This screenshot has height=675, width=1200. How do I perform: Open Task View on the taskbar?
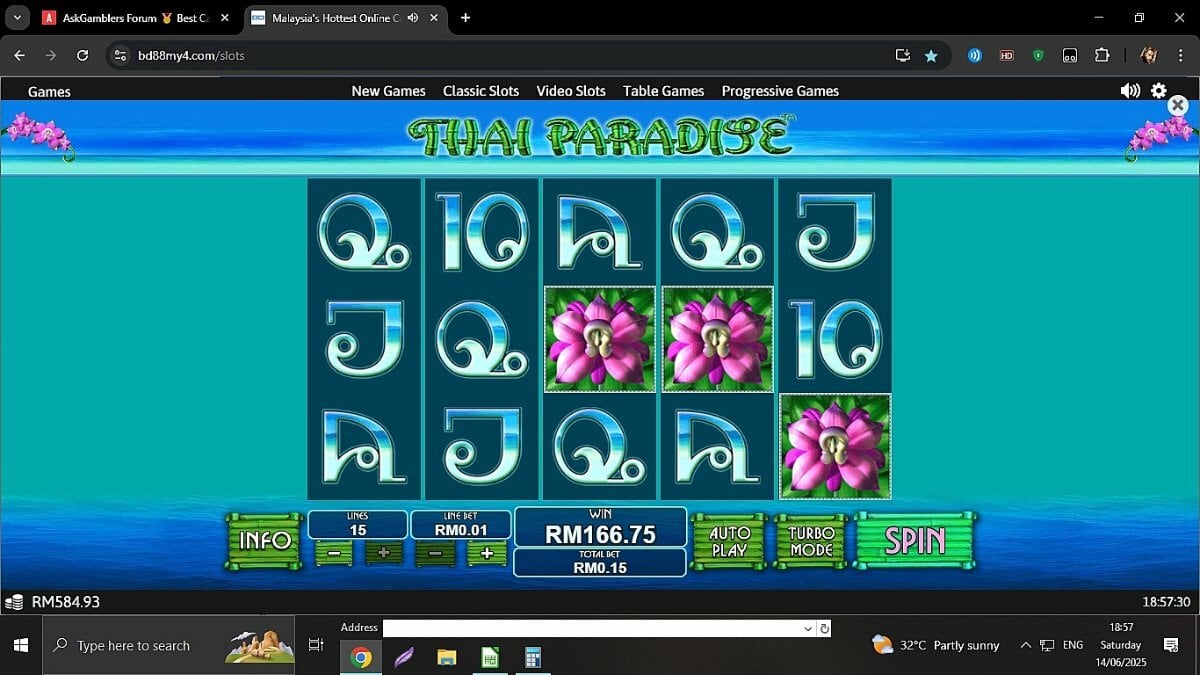point(316,645)
